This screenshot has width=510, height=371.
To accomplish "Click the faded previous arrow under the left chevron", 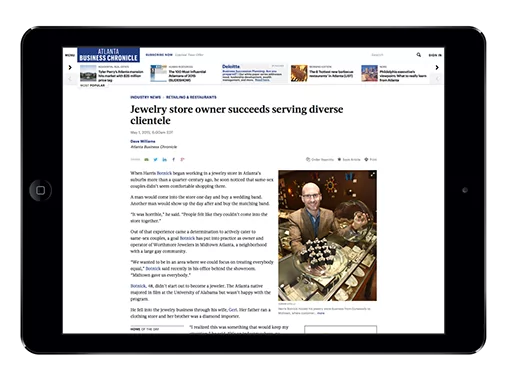I will (x=70, y=79).
